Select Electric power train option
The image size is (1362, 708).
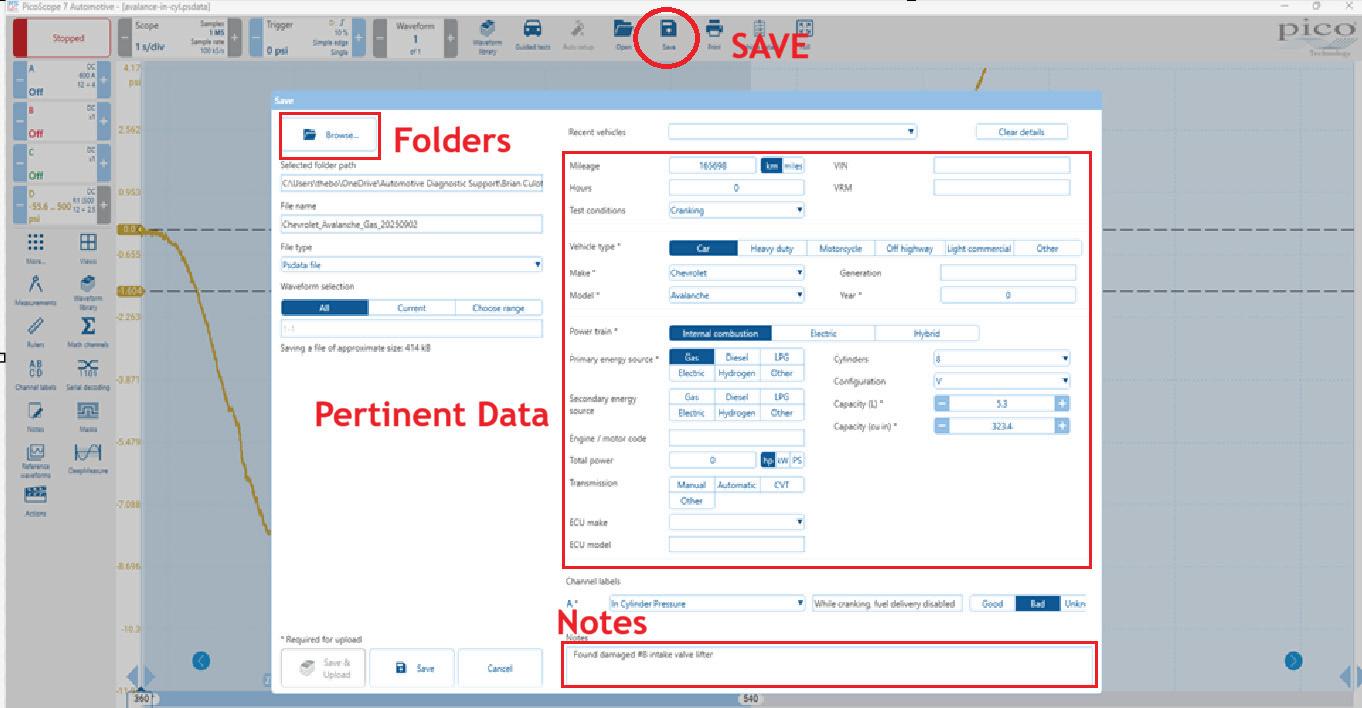[823, 333]
